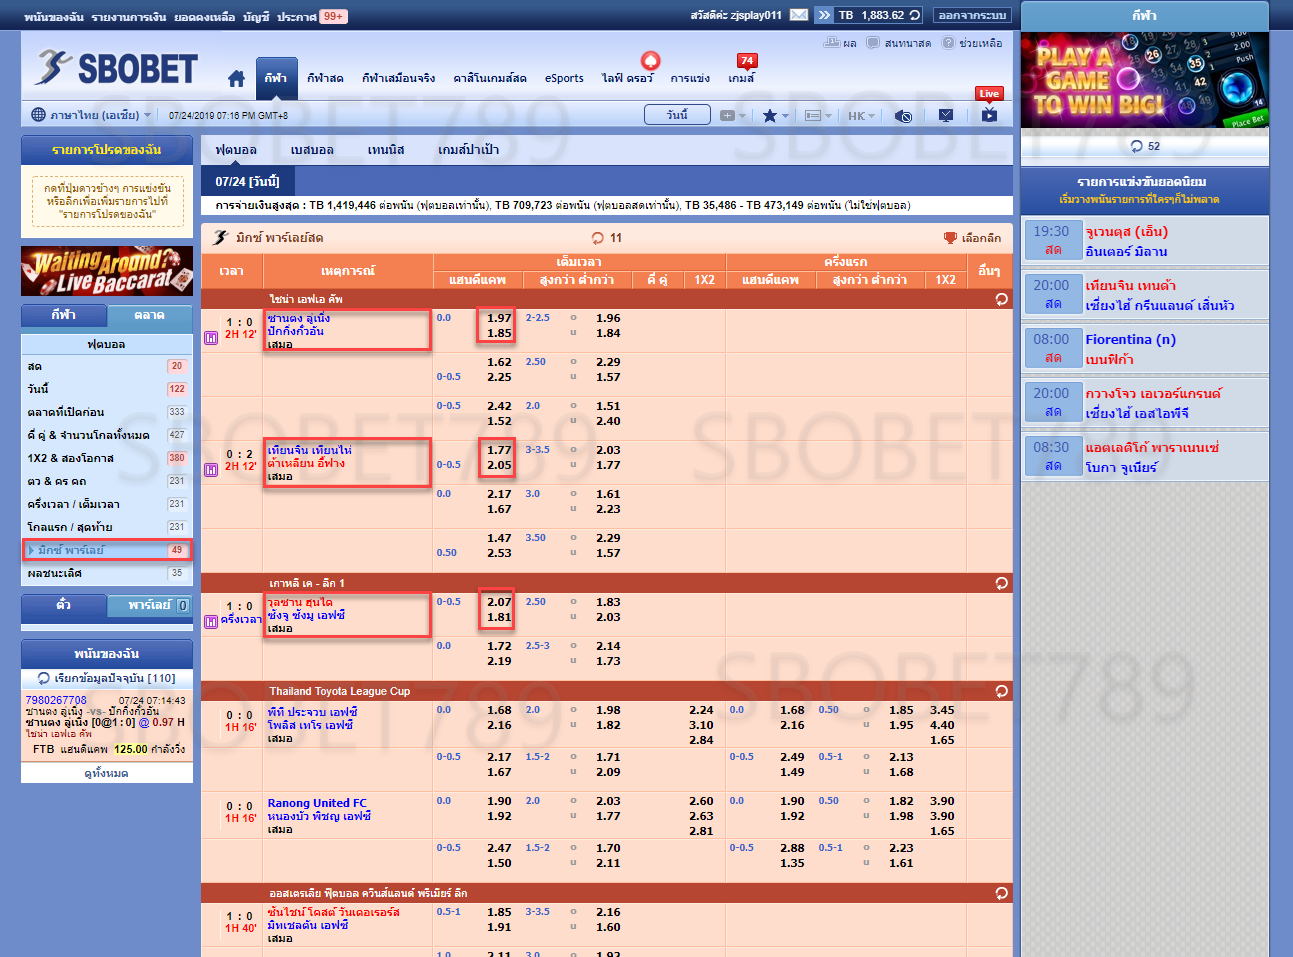Open the layout view dropdown
This screenshot has width=1293, height=957.
pyautogui.click(x=818, y=116)
